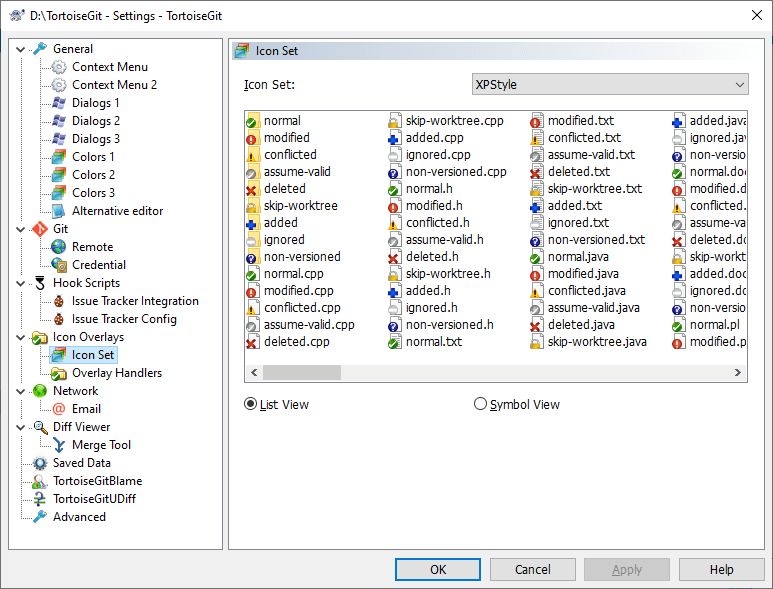Click the Merge Tool fork icon
The width and height of the screenshot is (773, 589).
pos(59,445)
